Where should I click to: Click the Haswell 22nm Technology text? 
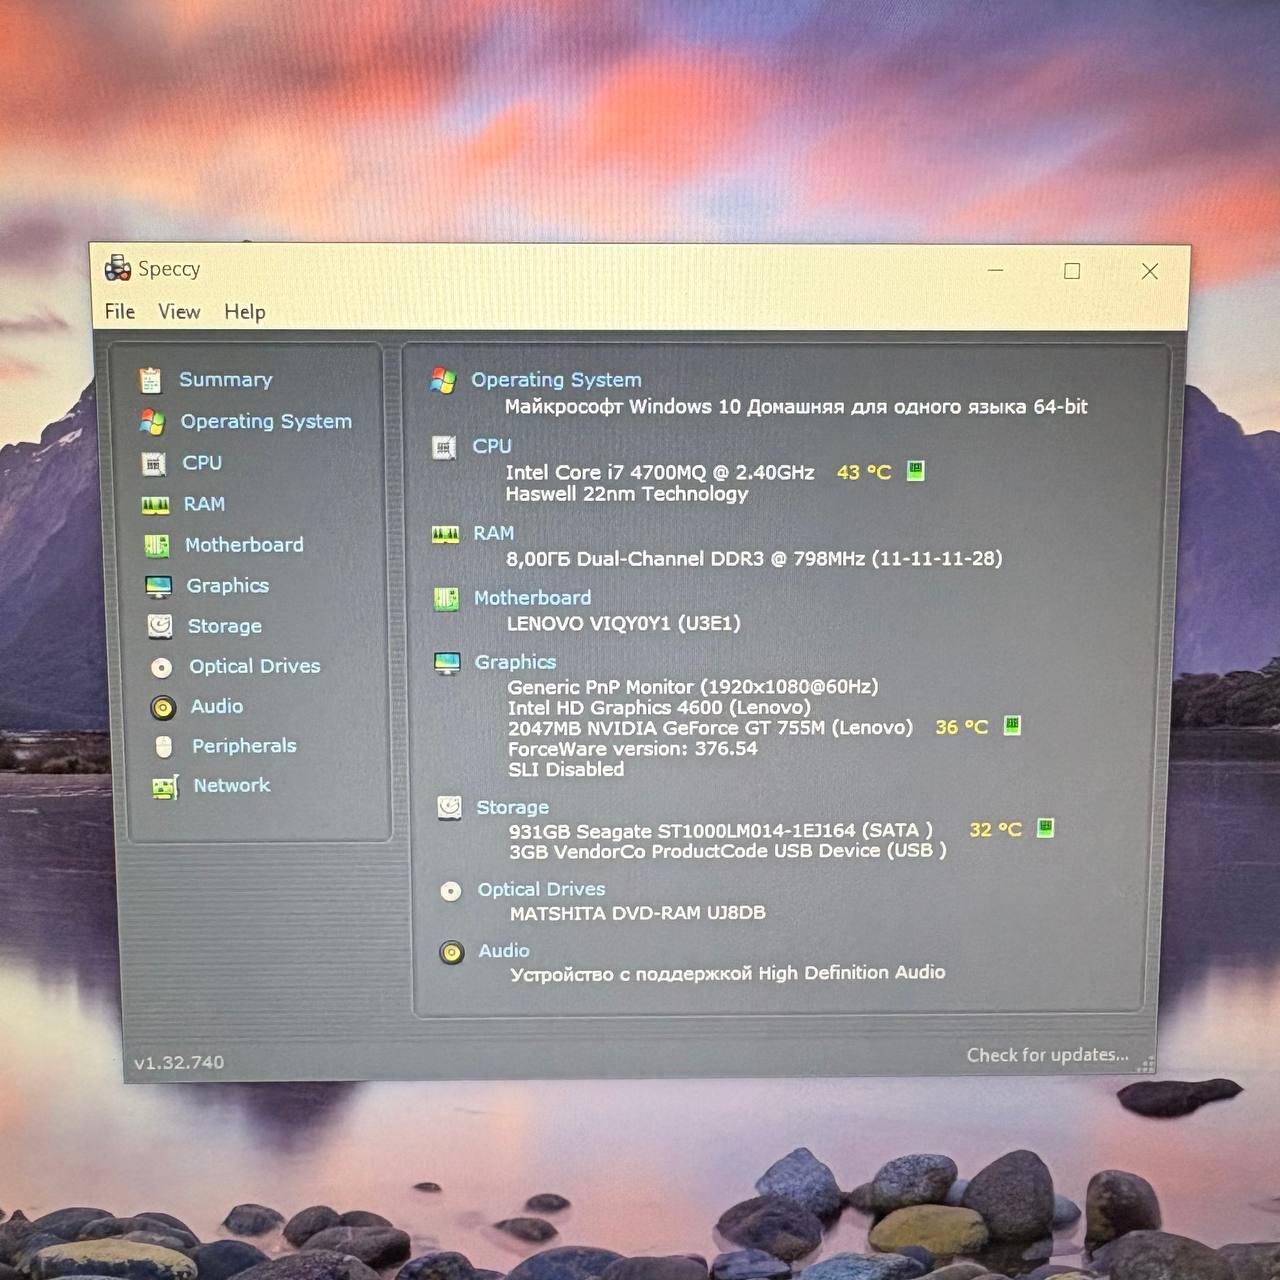click(627, 494)
